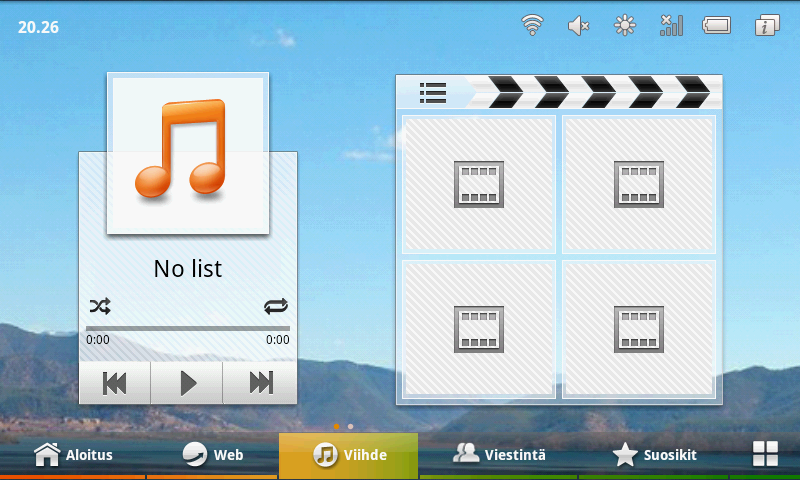Tap the muted volume icon
This screenshot has height=480, width=800.
(579, 26)
